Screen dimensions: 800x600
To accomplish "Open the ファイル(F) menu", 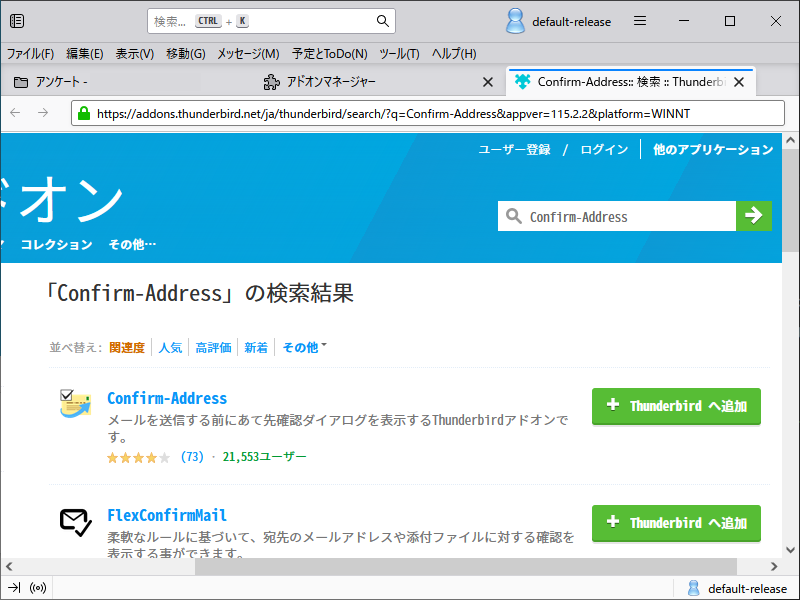I will tap(30, 54).
